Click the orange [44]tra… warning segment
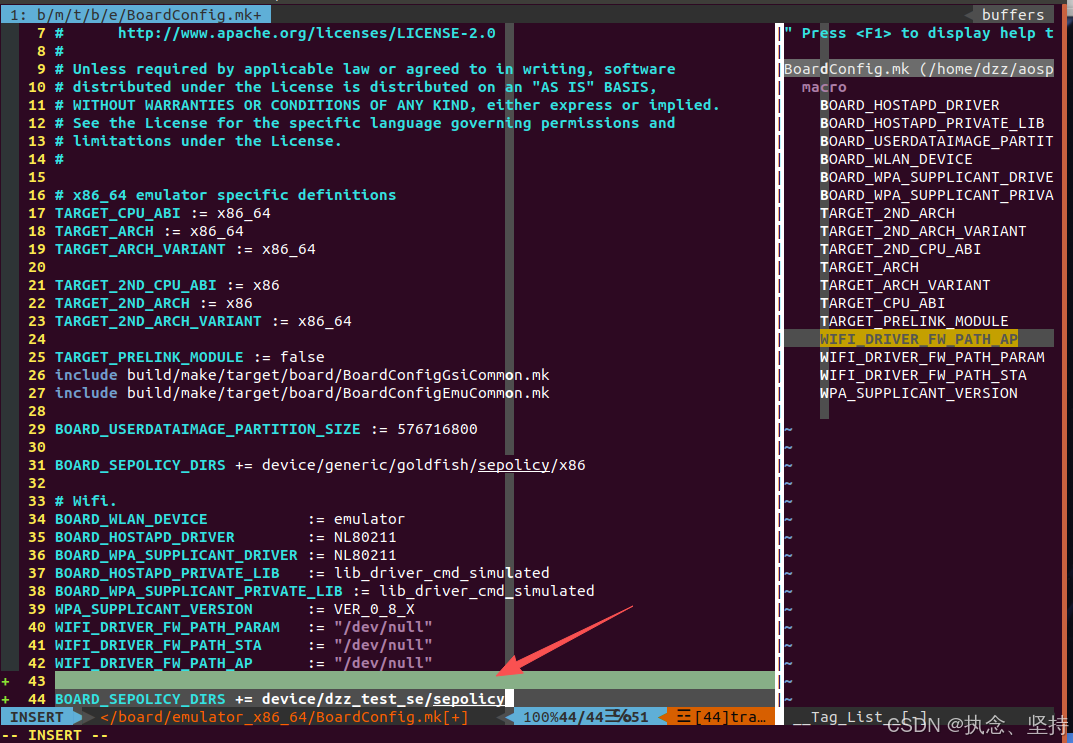This screenshot has height=743, width=1073. pyautogui.click(x=721, y=717)
